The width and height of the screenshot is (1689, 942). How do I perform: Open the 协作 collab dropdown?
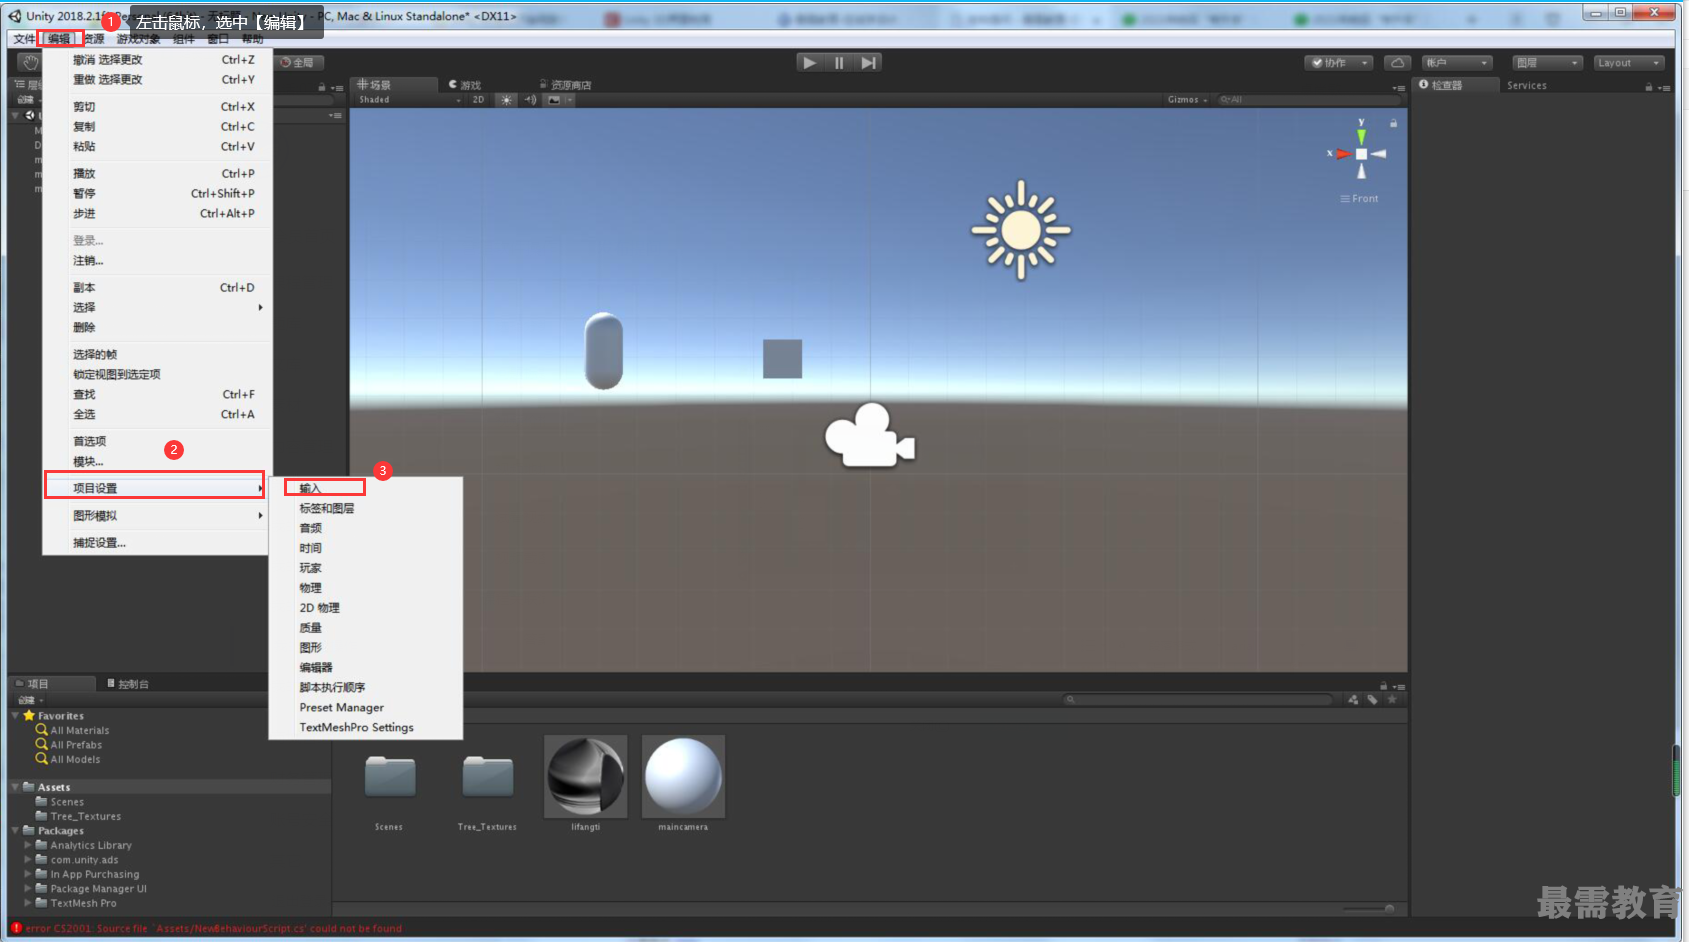point(1339,62)
